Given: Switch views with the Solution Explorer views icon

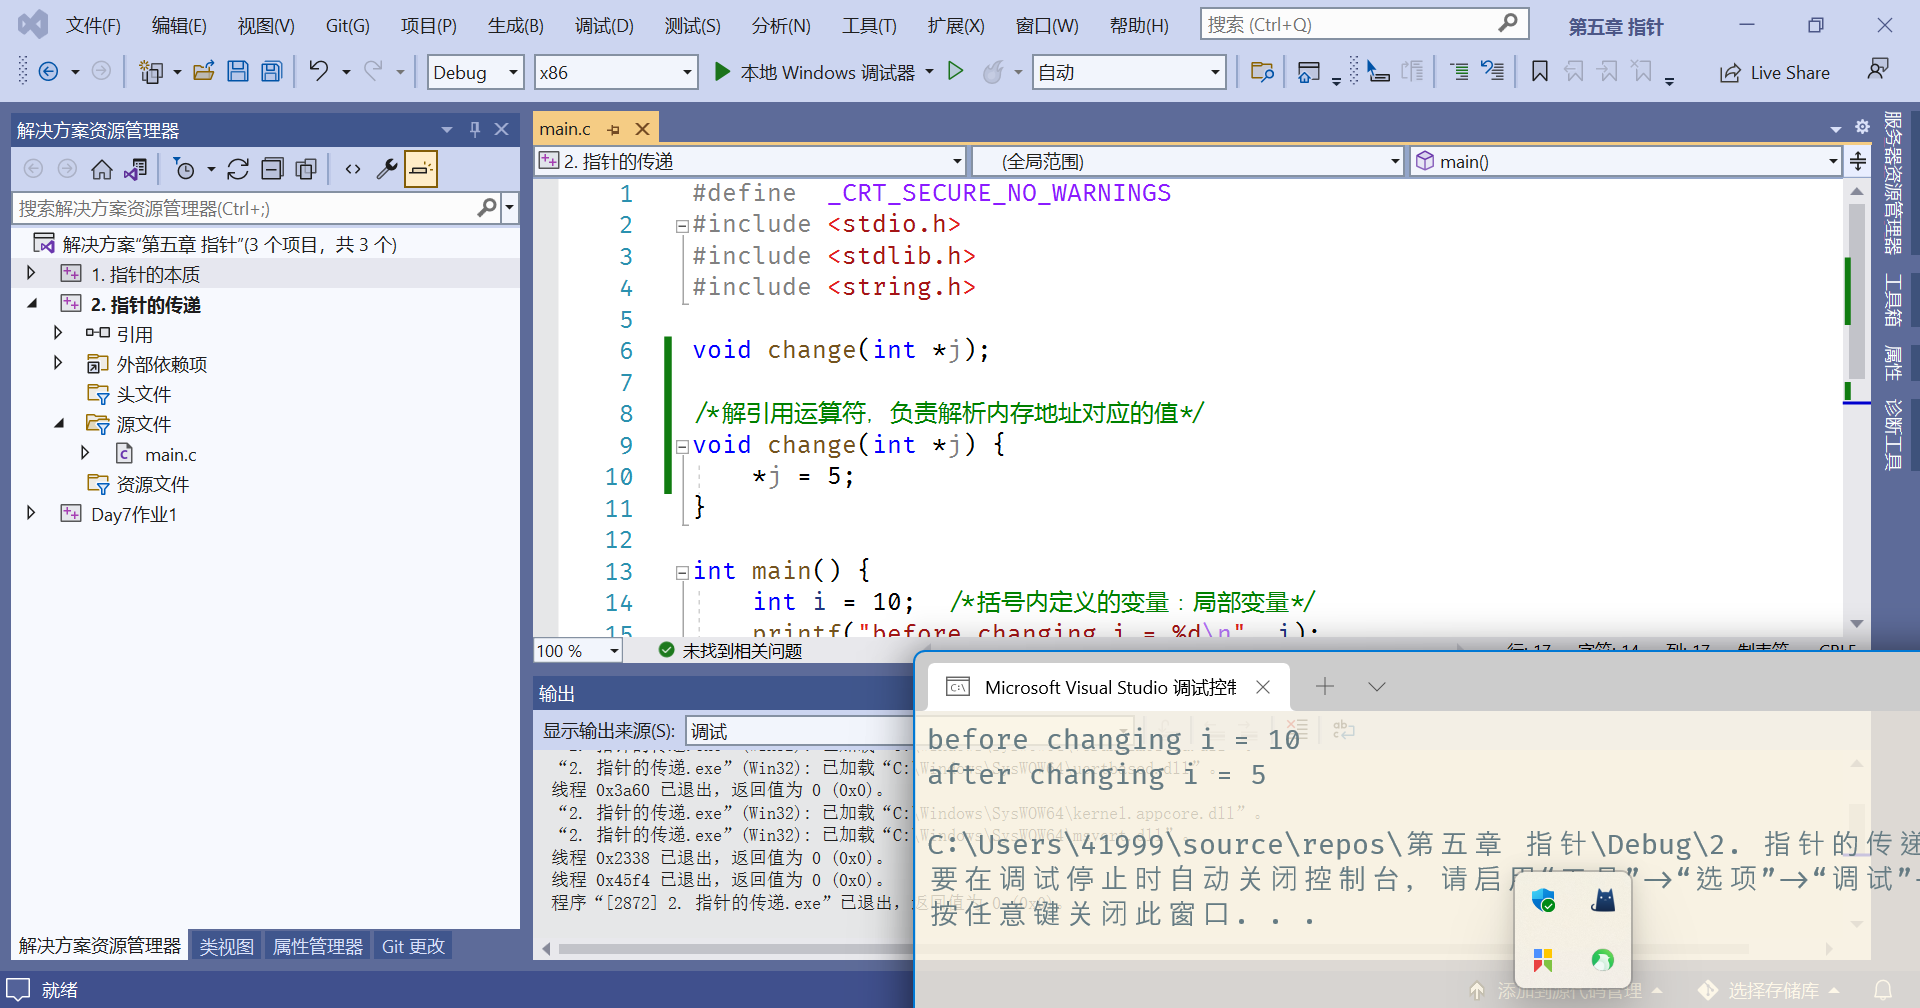Looking at the screenshot, I should pos(136,169).
